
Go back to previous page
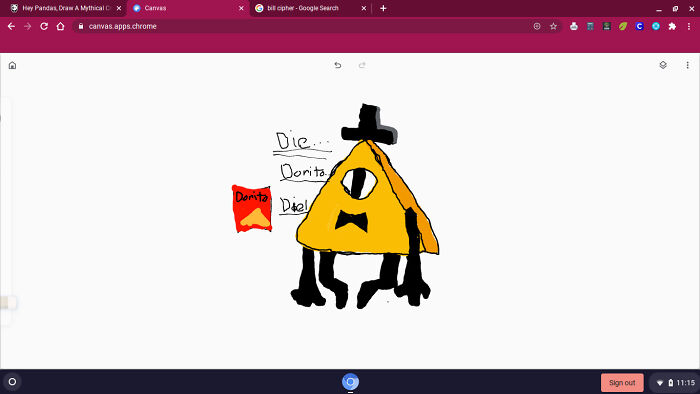click(x=11, y=26)
